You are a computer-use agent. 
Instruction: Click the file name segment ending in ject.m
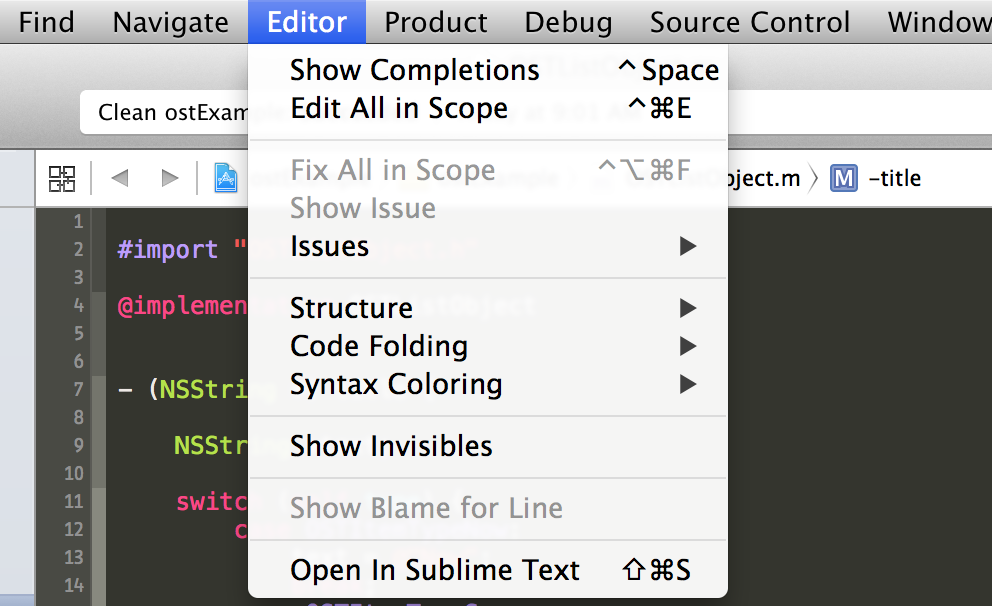[x=764, y=178]
